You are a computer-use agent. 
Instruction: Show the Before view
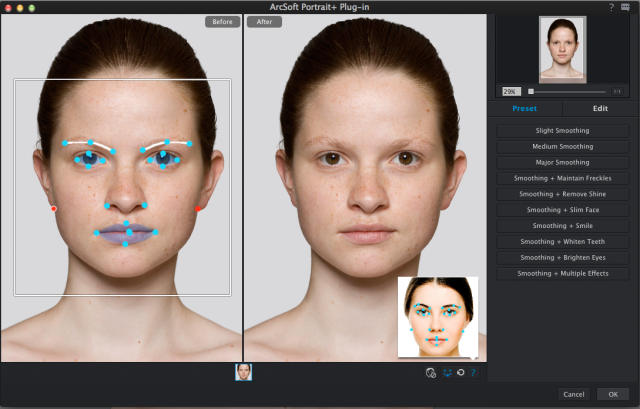(222, 22)
